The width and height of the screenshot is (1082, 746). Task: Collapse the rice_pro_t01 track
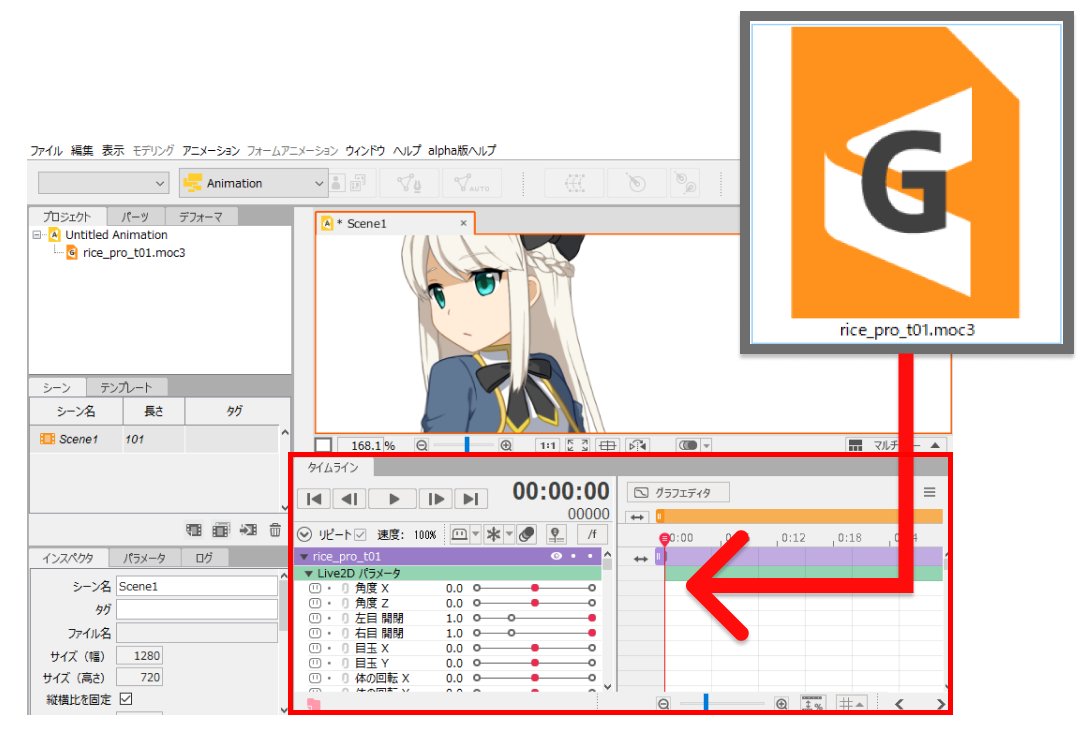[x=304, y=556]
